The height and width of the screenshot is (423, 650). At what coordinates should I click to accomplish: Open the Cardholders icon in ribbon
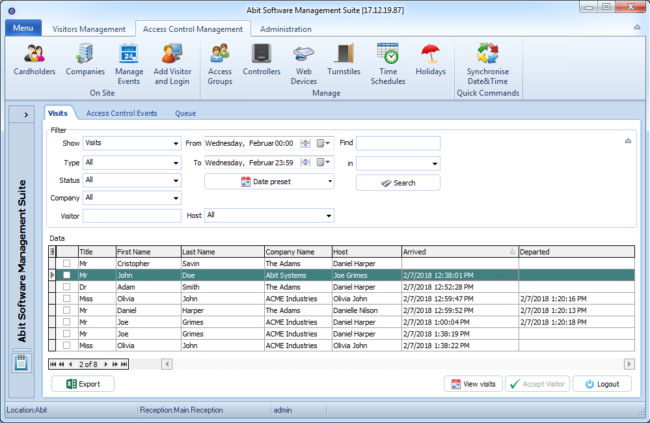click(35, 59)
